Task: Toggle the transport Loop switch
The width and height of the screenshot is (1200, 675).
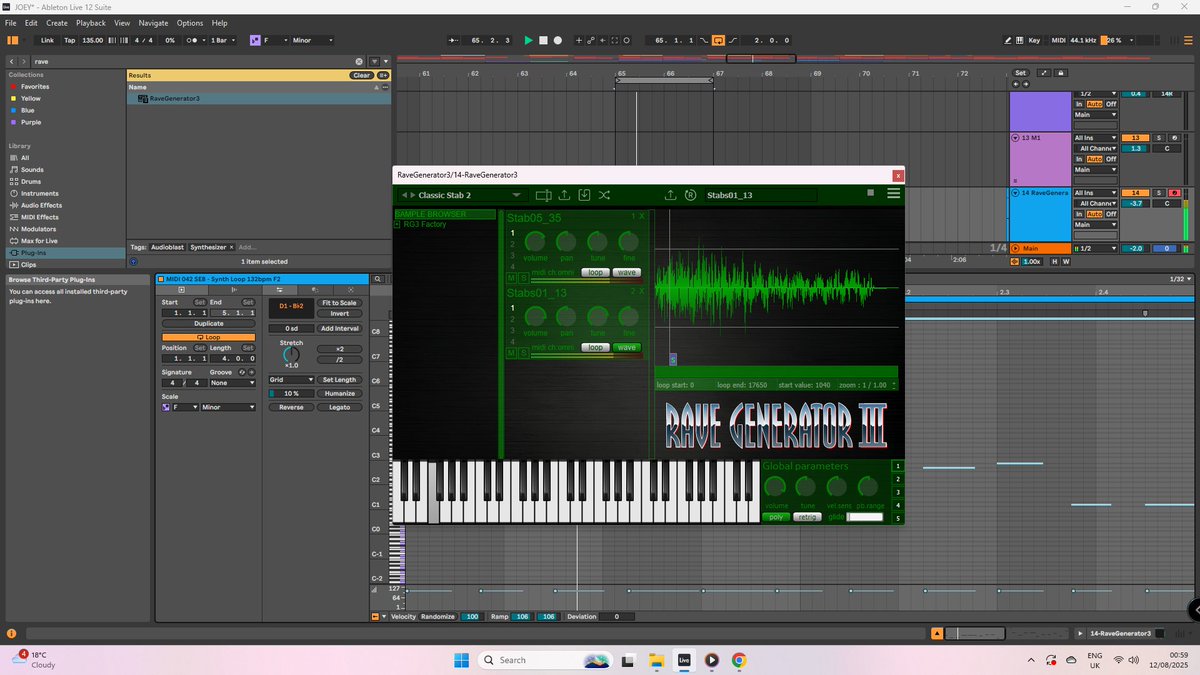Action: (718, 40)
